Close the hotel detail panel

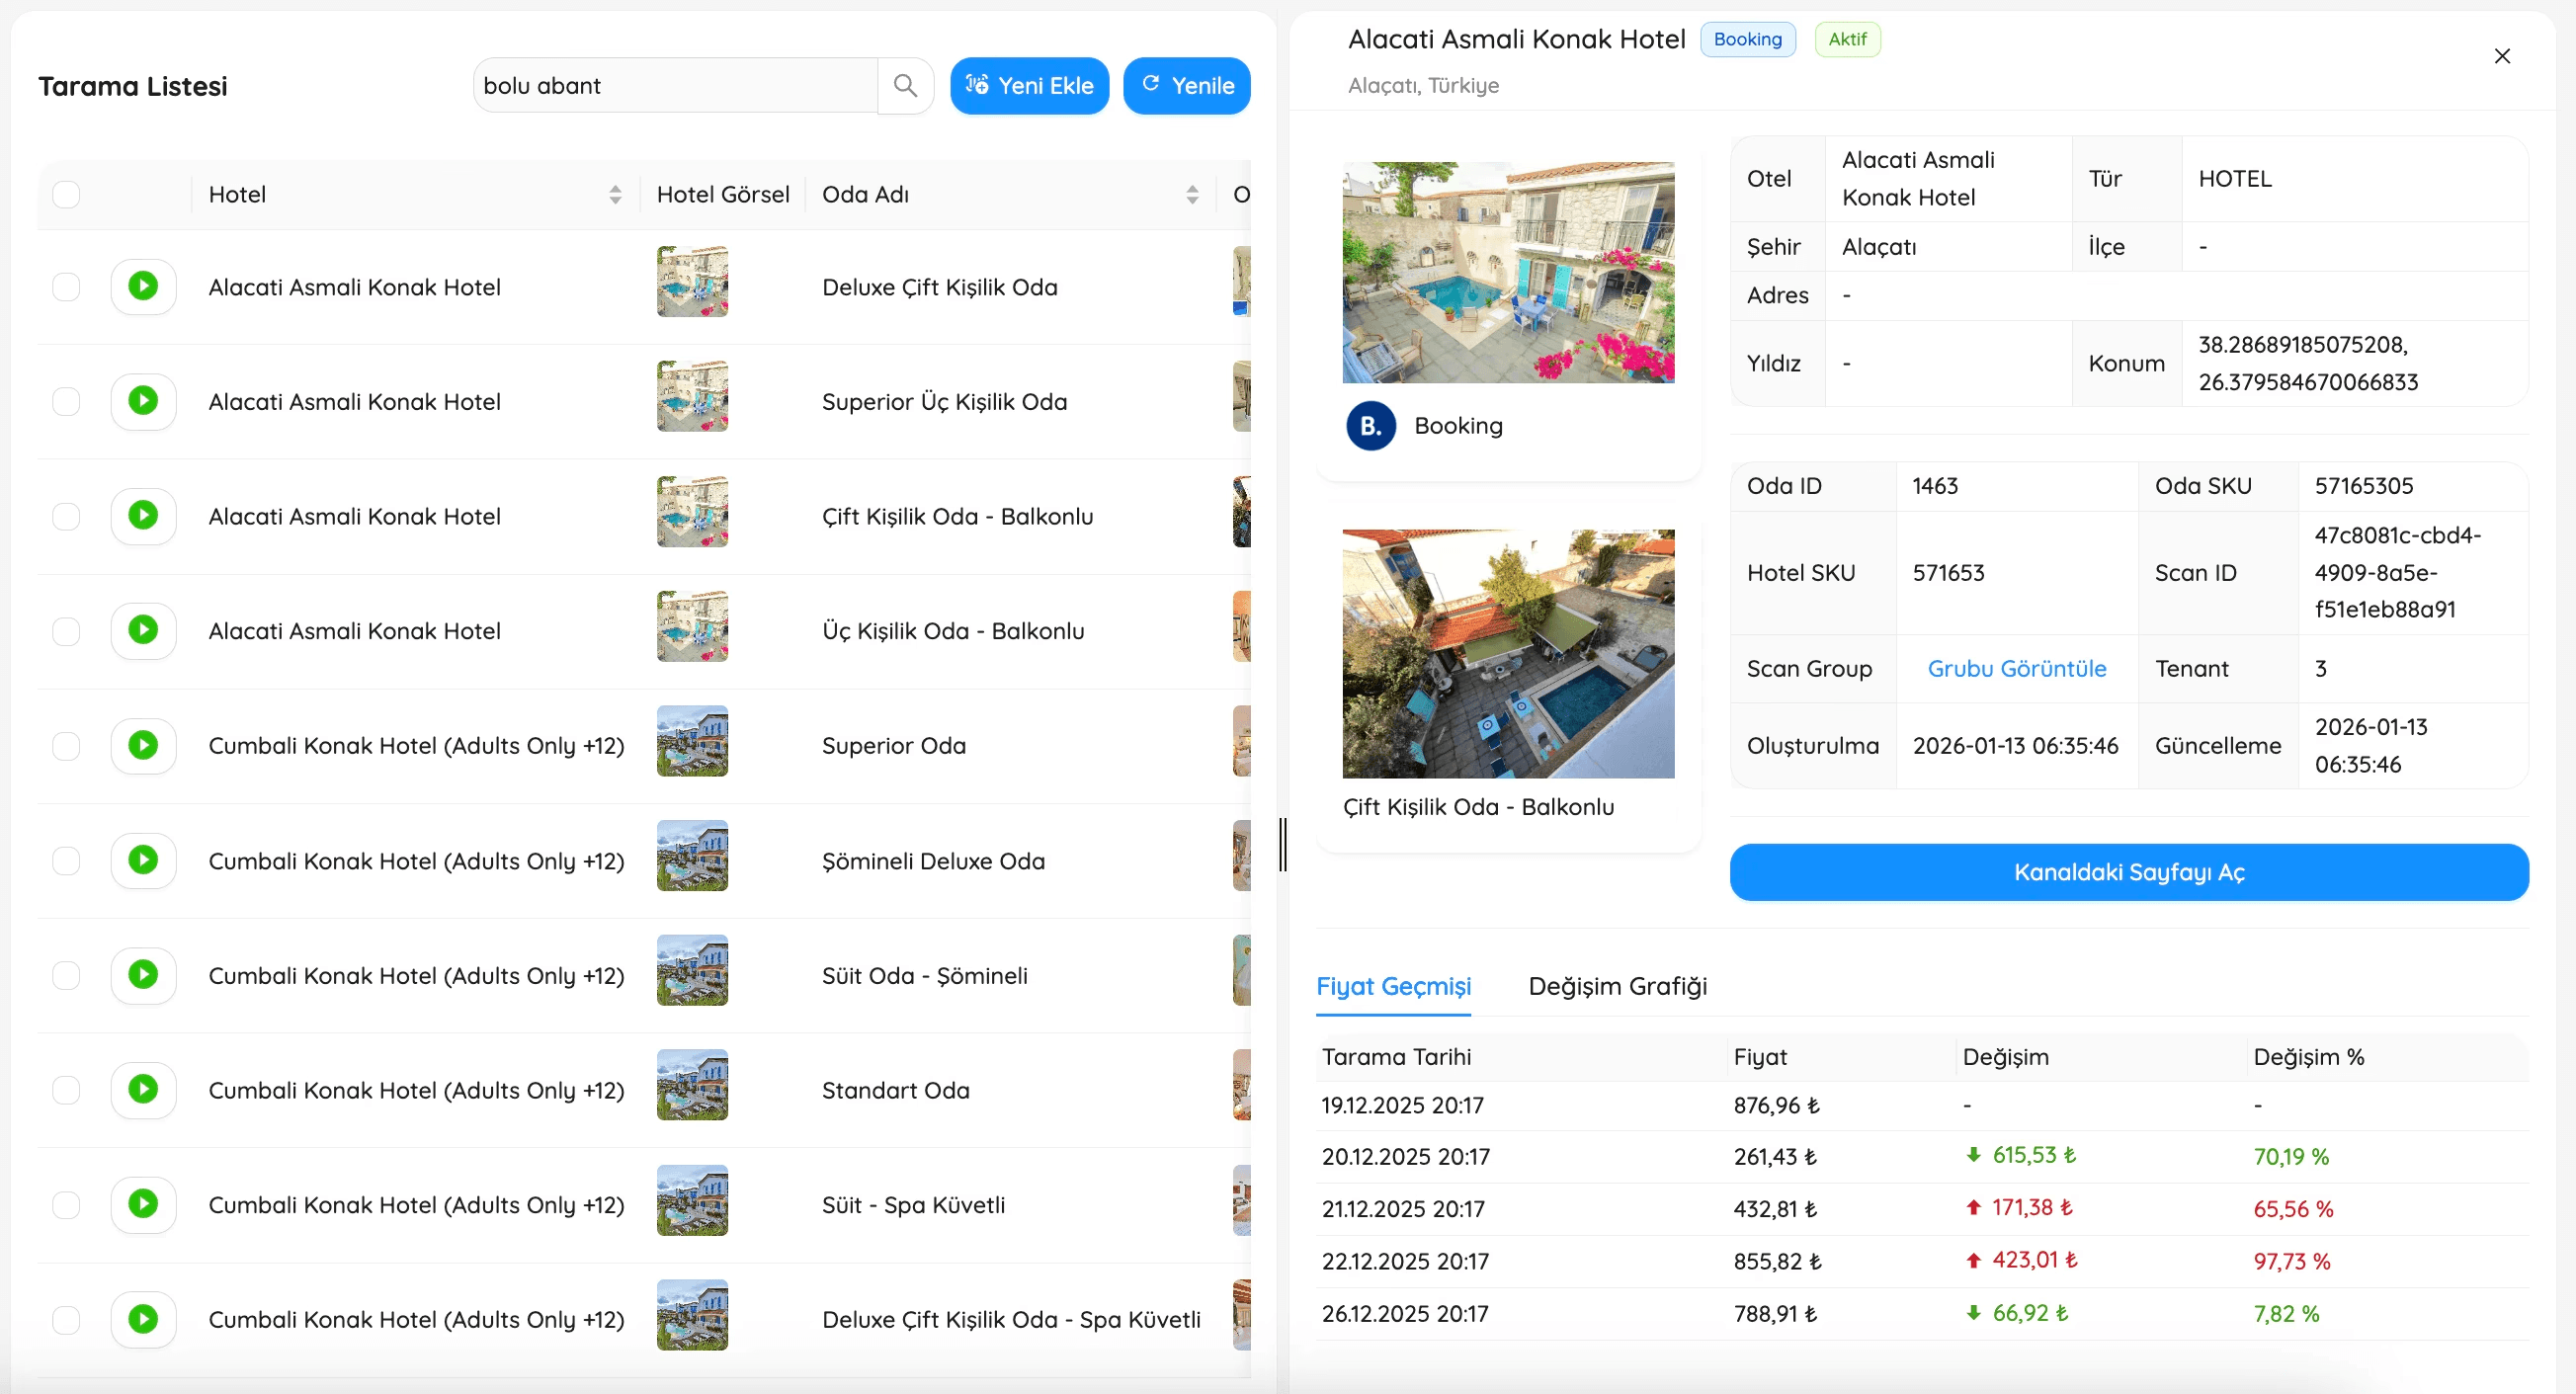[2501, 56]
